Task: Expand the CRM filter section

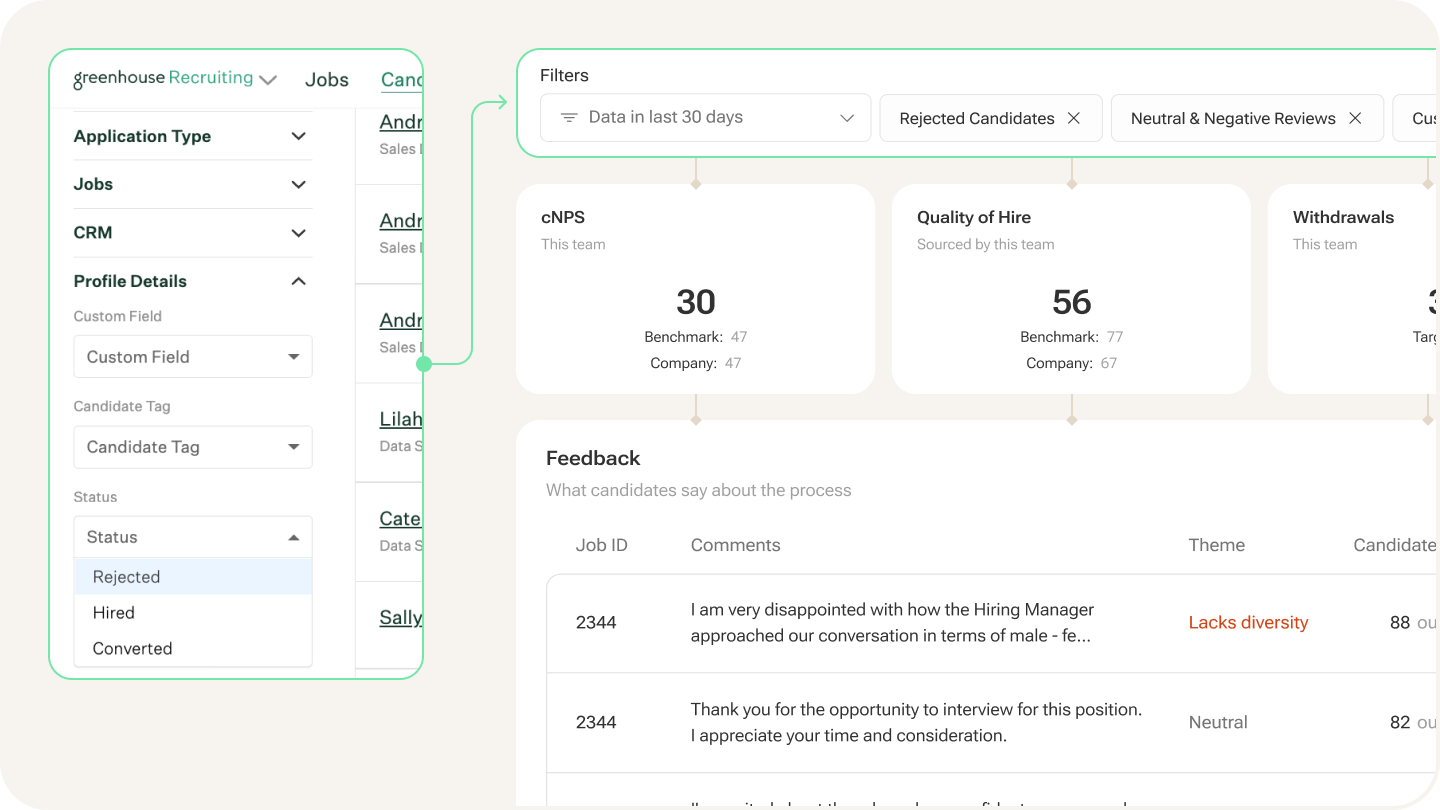Action: click(298, 233)
